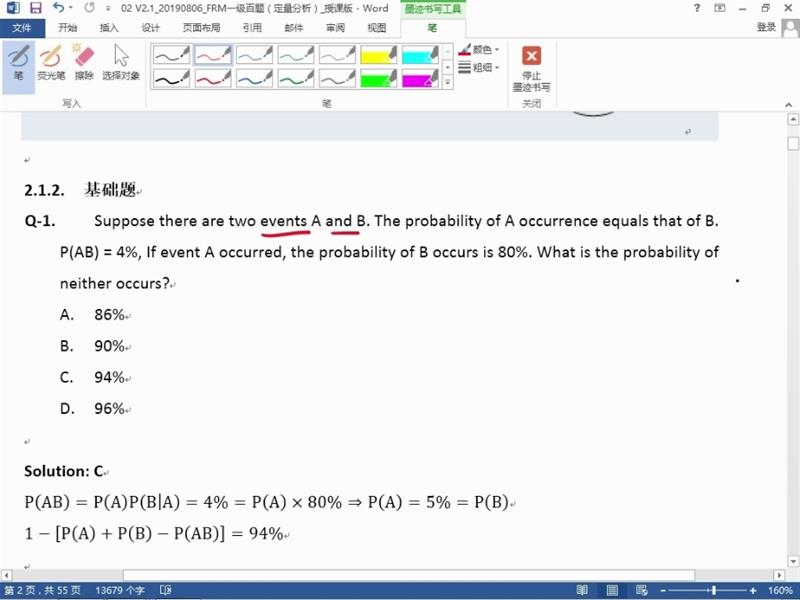Click the vertical scrollbar down arrow
The height and width of the screenshot is (600, 800).
(x=793, y=562)
